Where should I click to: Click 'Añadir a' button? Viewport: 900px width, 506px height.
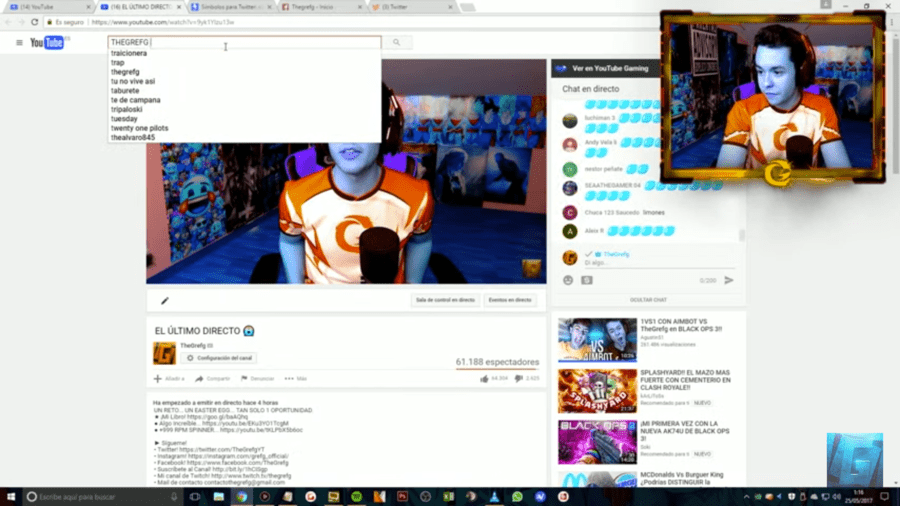click(x=169, y=379)
